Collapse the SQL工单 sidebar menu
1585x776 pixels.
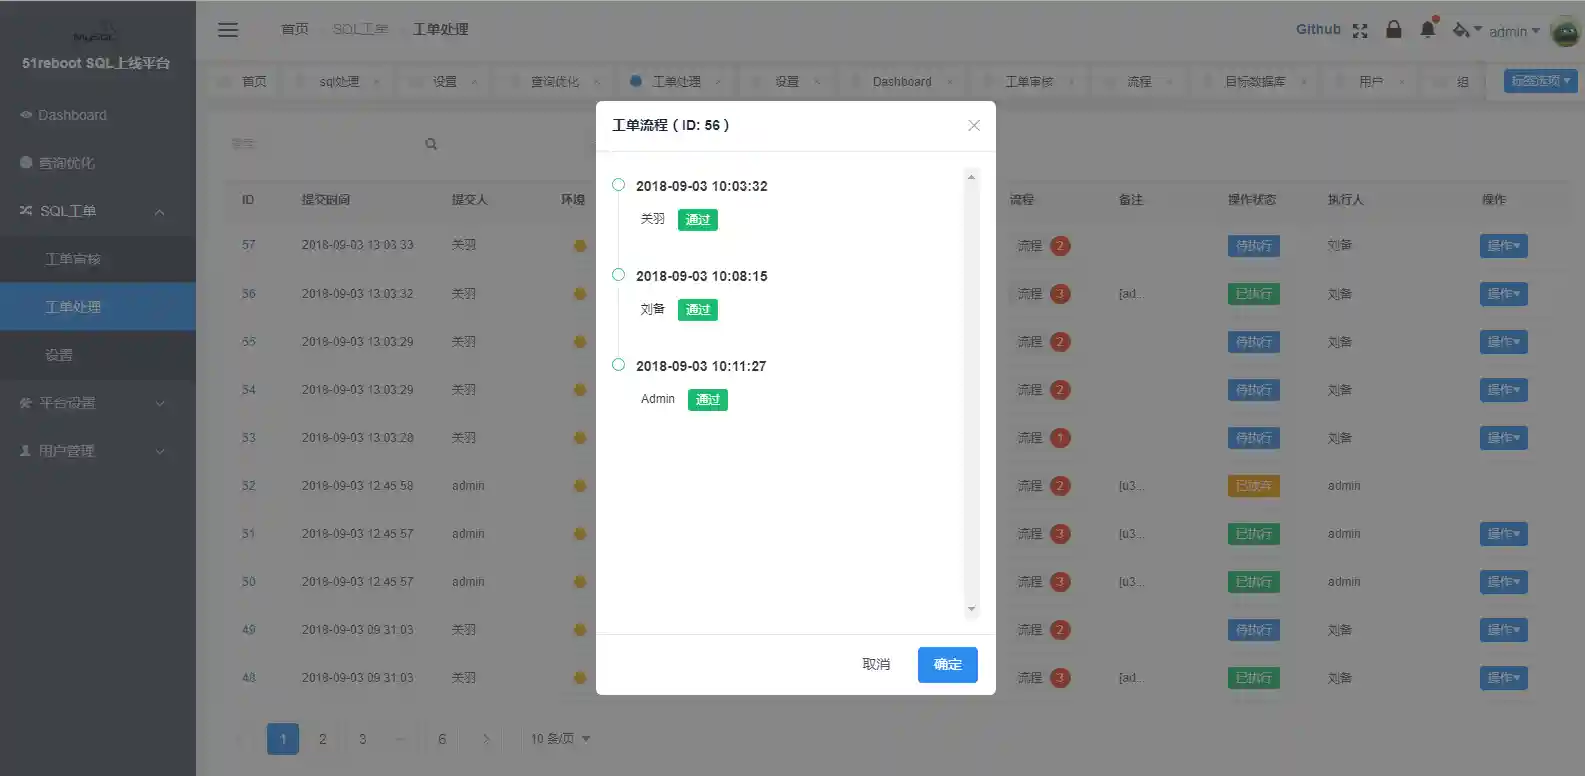[98, 211]
